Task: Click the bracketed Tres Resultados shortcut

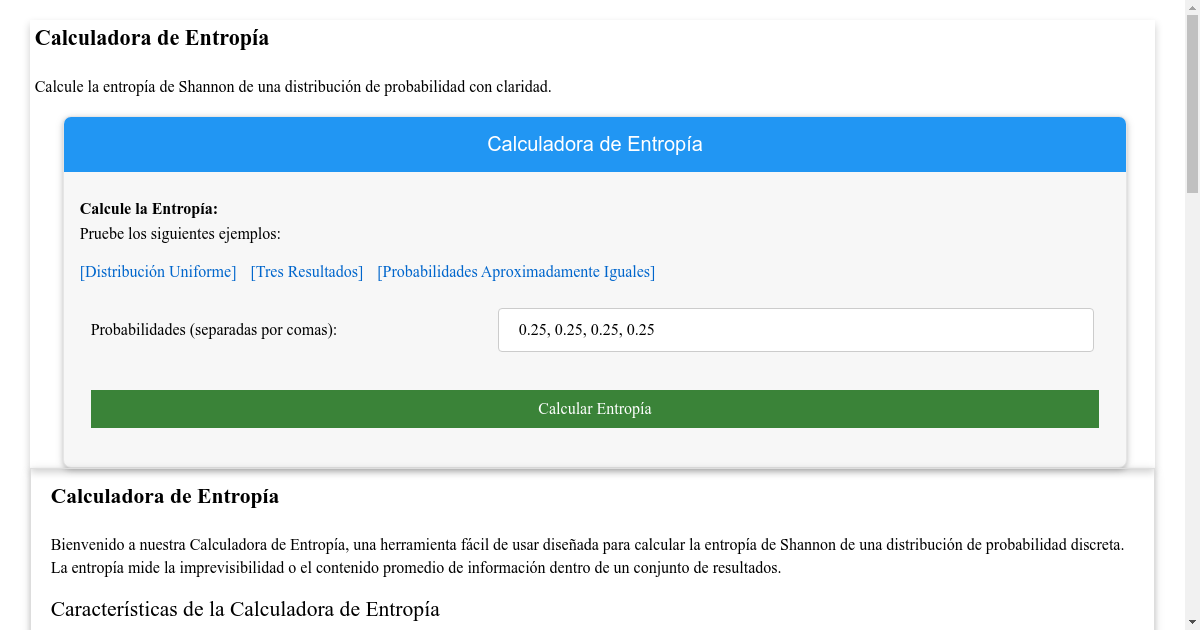Action: tap(306, 271)
